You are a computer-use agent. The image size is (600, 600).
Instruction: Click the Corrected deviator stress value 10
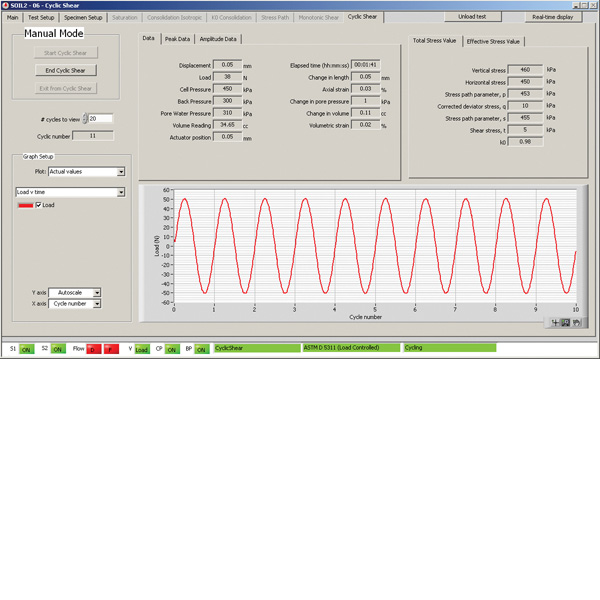pos(525,106)
